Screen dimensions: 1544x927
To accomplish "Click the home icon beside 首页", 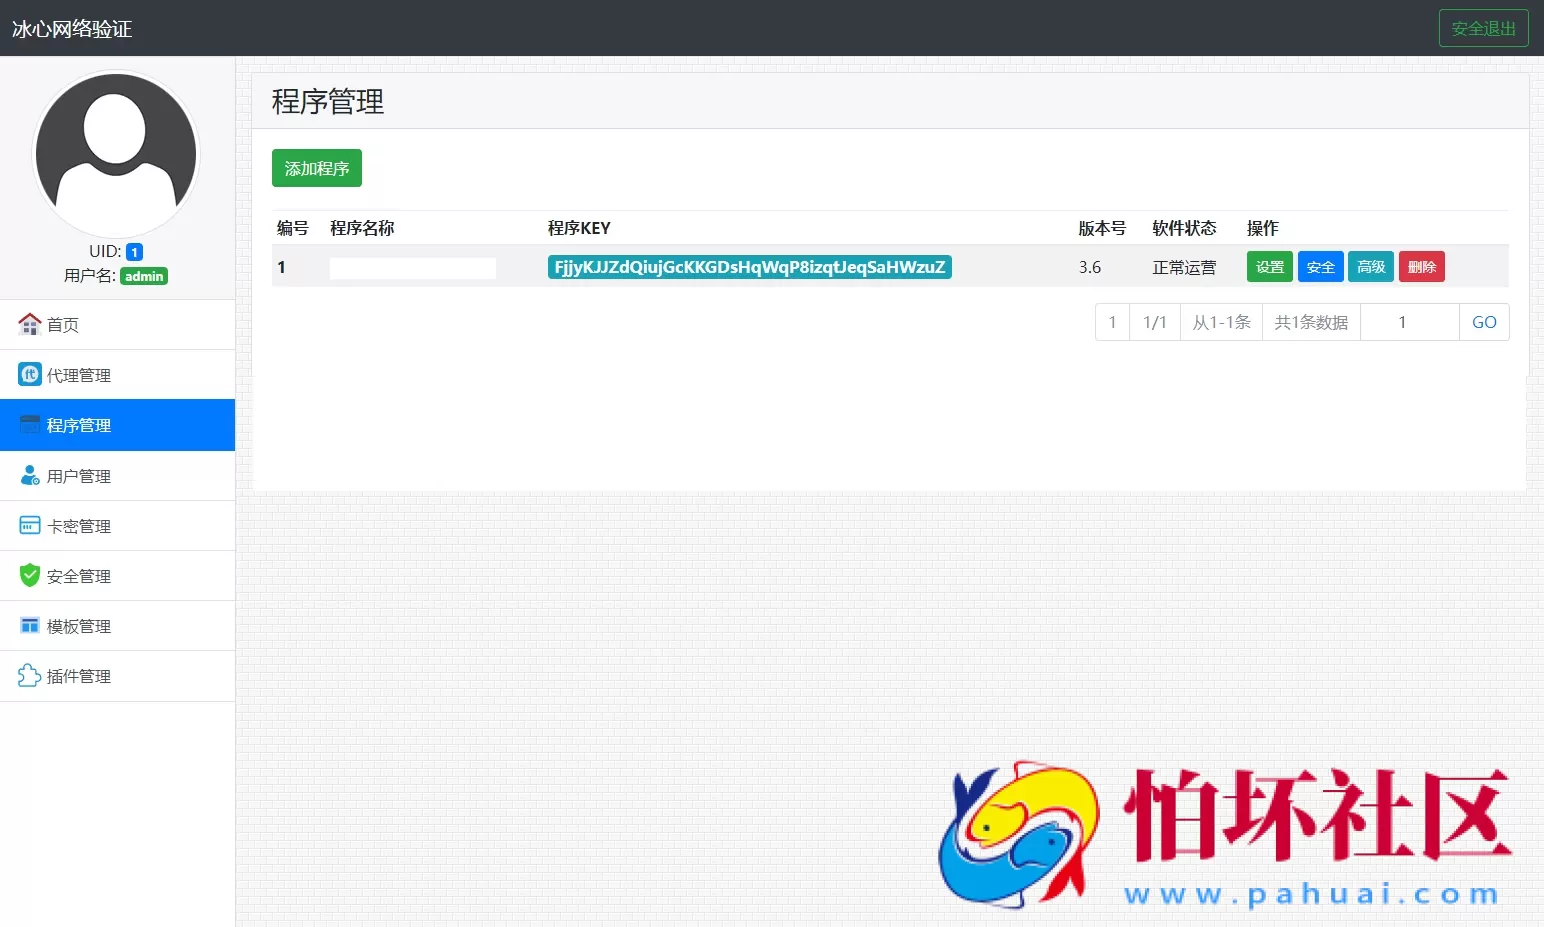I will click(x=29, y=324).
